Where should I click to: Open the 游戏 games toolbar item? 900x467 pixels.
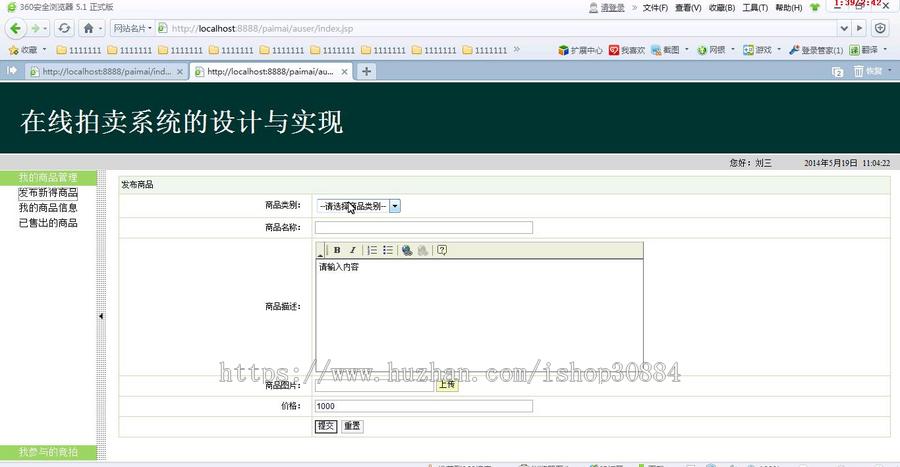click(x=757, y=50)
